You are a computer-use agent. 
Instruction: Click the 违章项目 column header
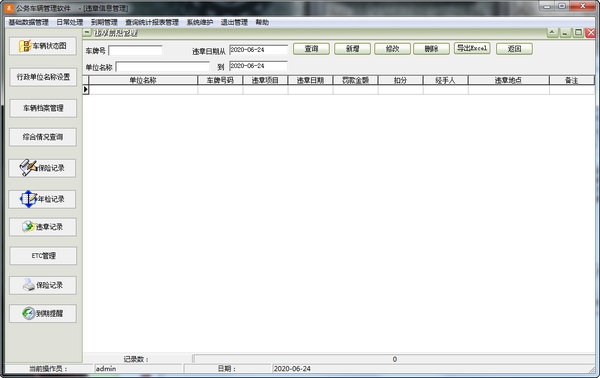(x=265, y=80)
